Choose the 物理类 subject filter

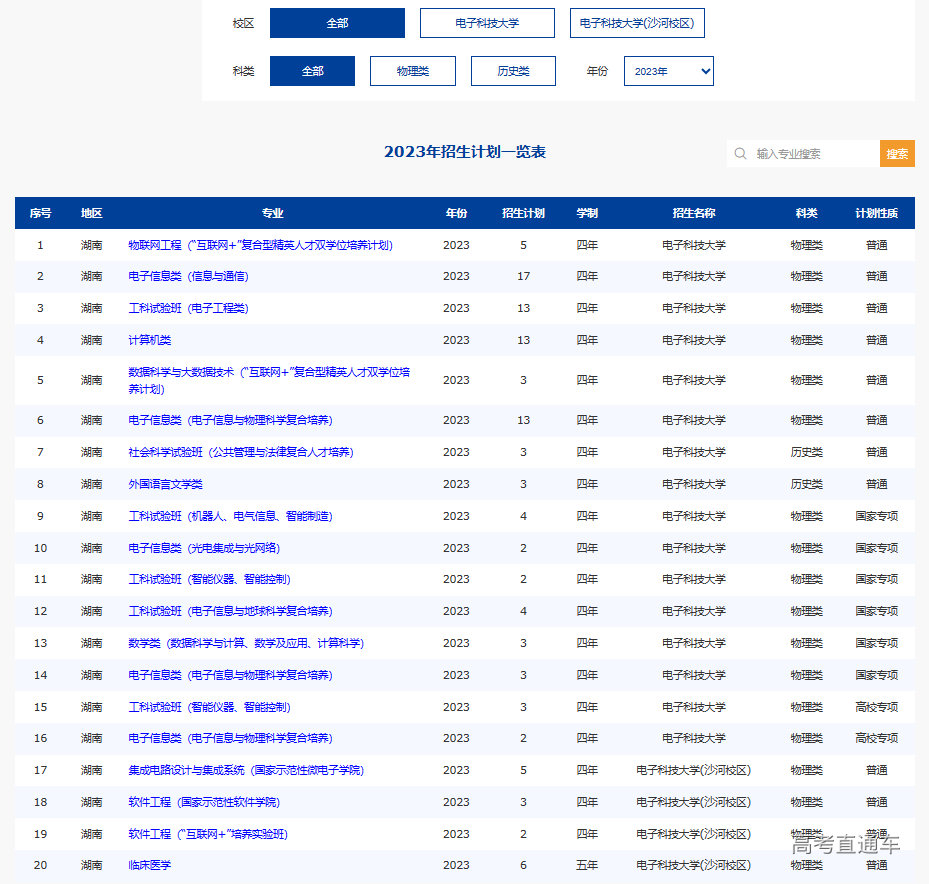point(412,71)
